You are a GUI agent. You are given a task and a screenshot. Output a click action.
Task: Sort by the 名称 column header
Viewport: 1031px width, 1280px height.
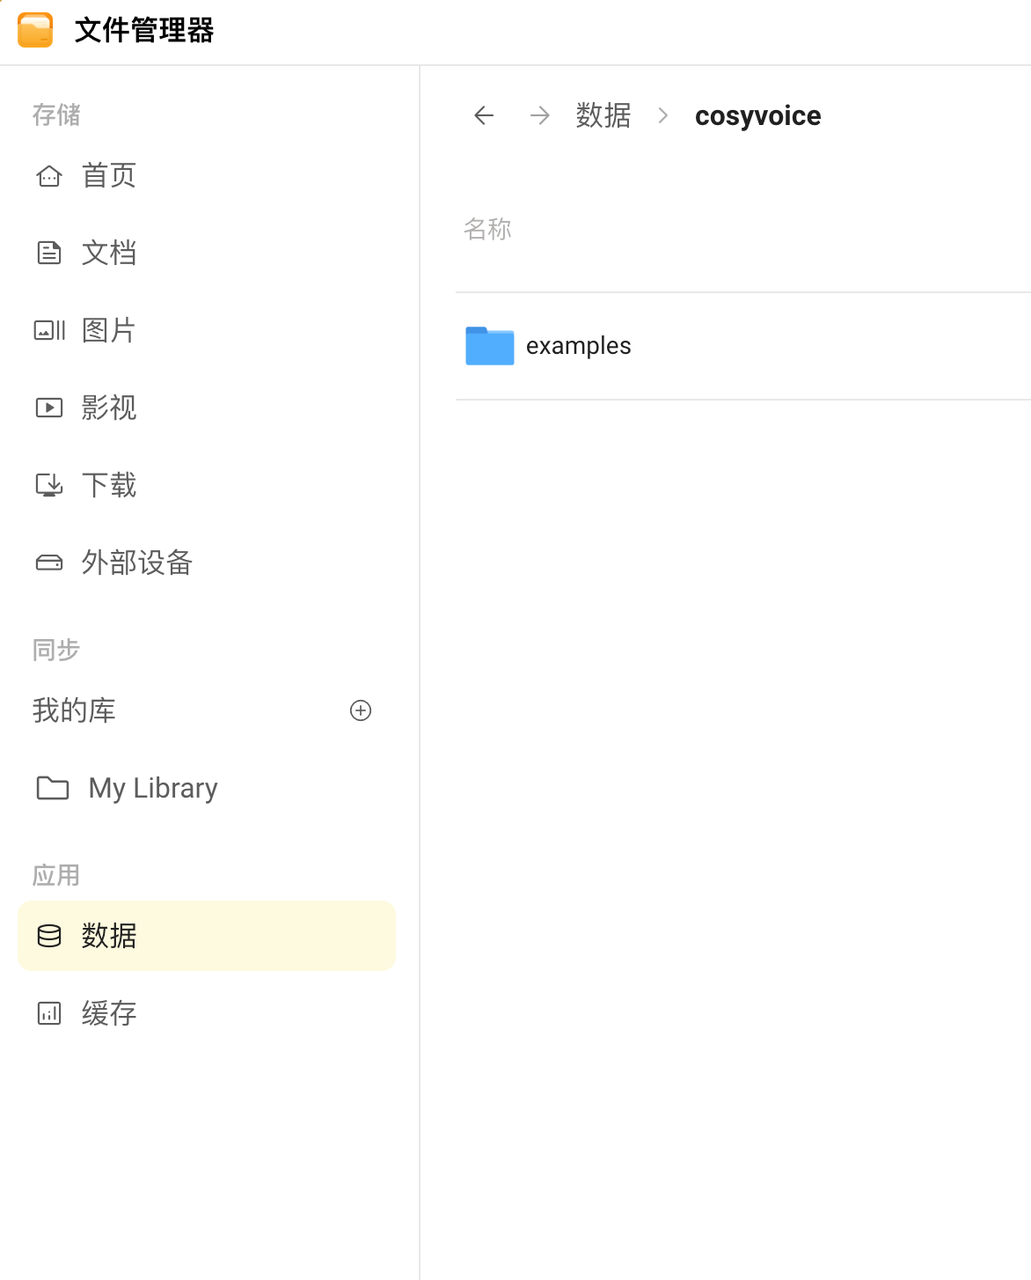point(488,230)
